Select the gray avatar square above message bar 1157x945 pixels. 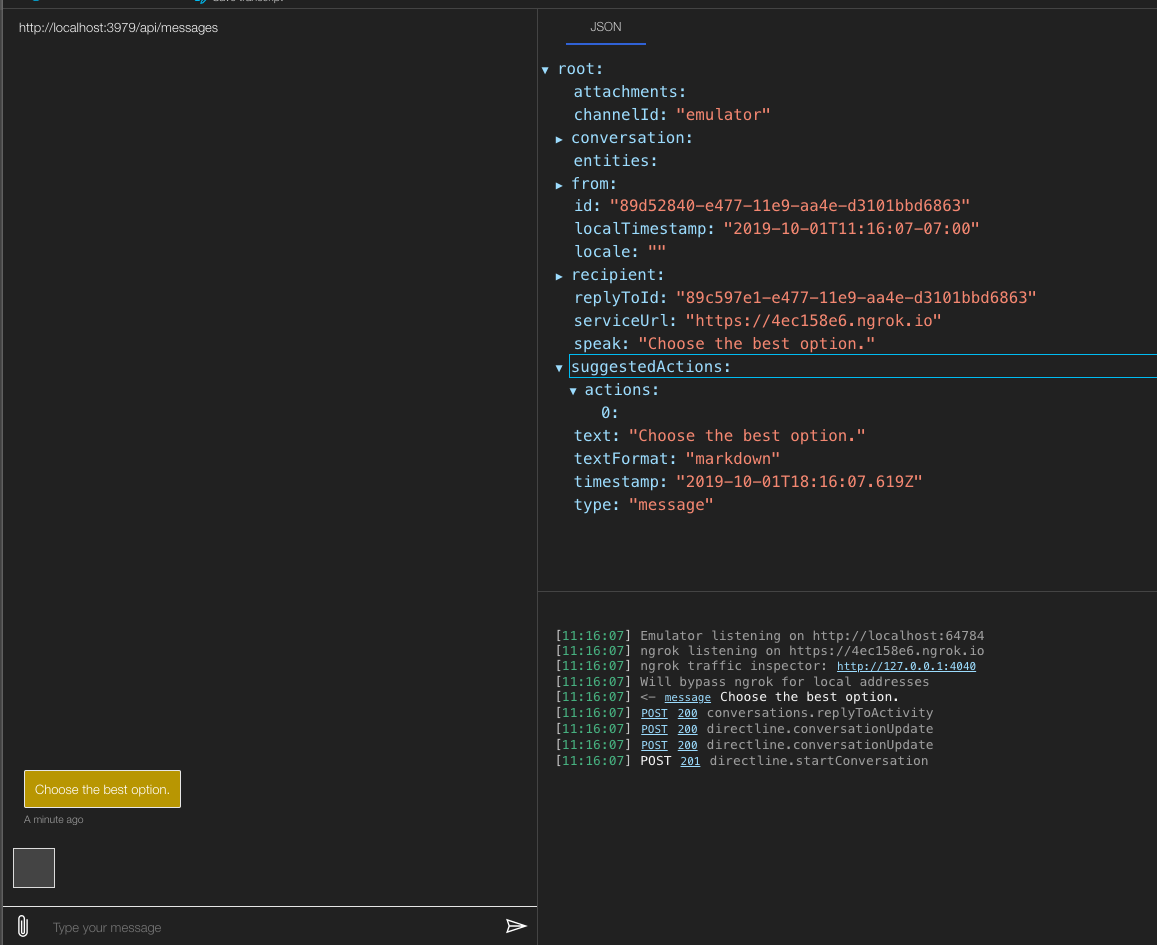33,867
